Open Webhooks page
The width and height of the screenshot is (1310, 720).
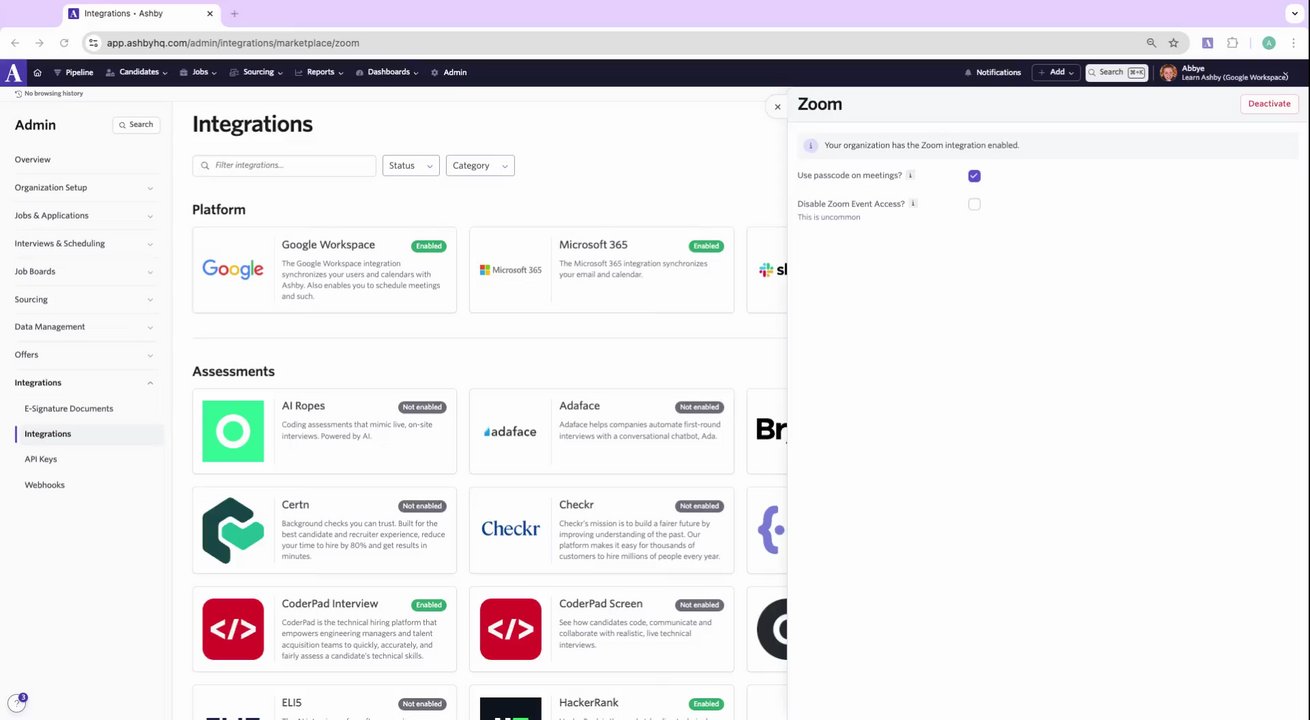pyautogui.click(x=45, y=485)
